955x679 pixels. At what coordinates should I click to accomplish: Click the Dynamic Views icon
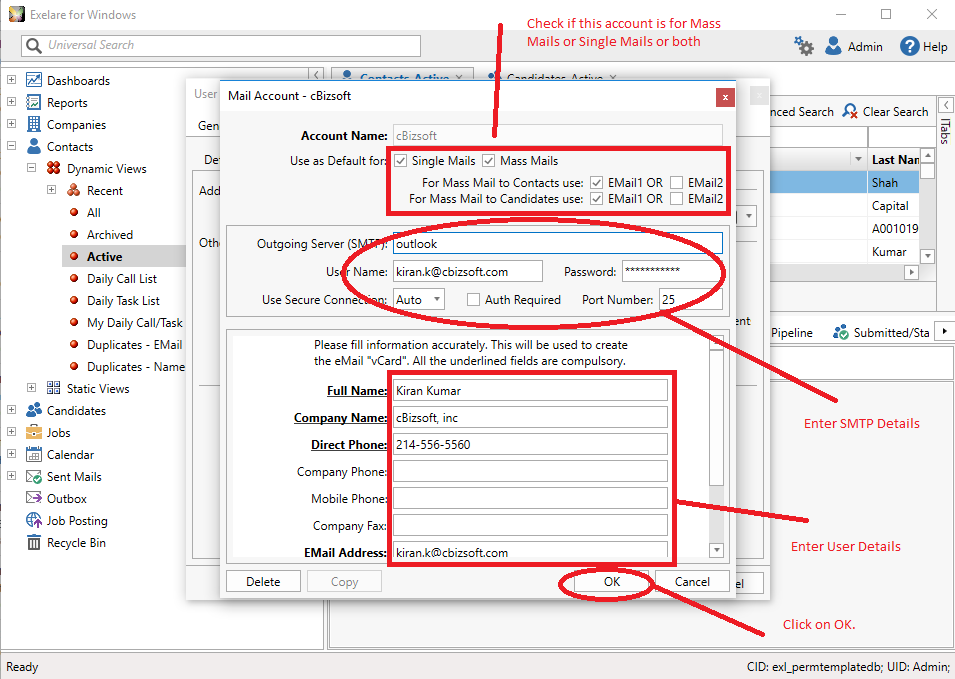point(54,168)
